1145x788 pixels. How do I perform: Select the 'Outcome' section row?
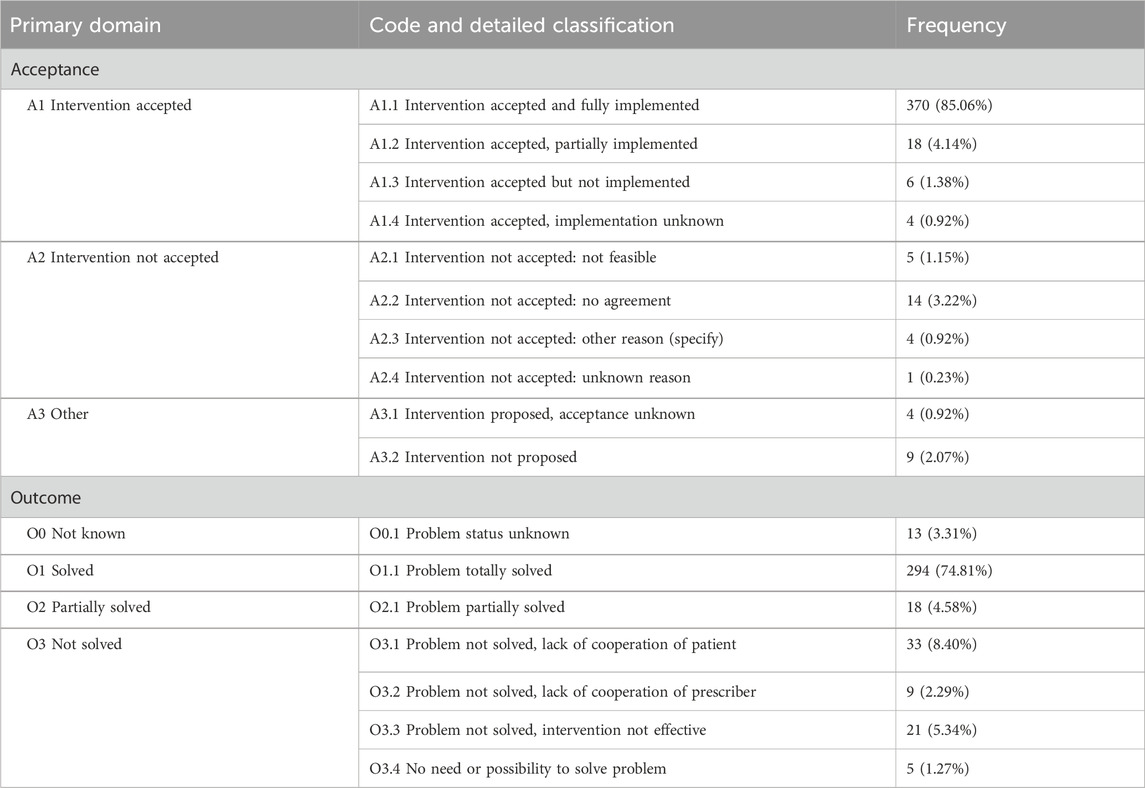(x=572, y=497)
